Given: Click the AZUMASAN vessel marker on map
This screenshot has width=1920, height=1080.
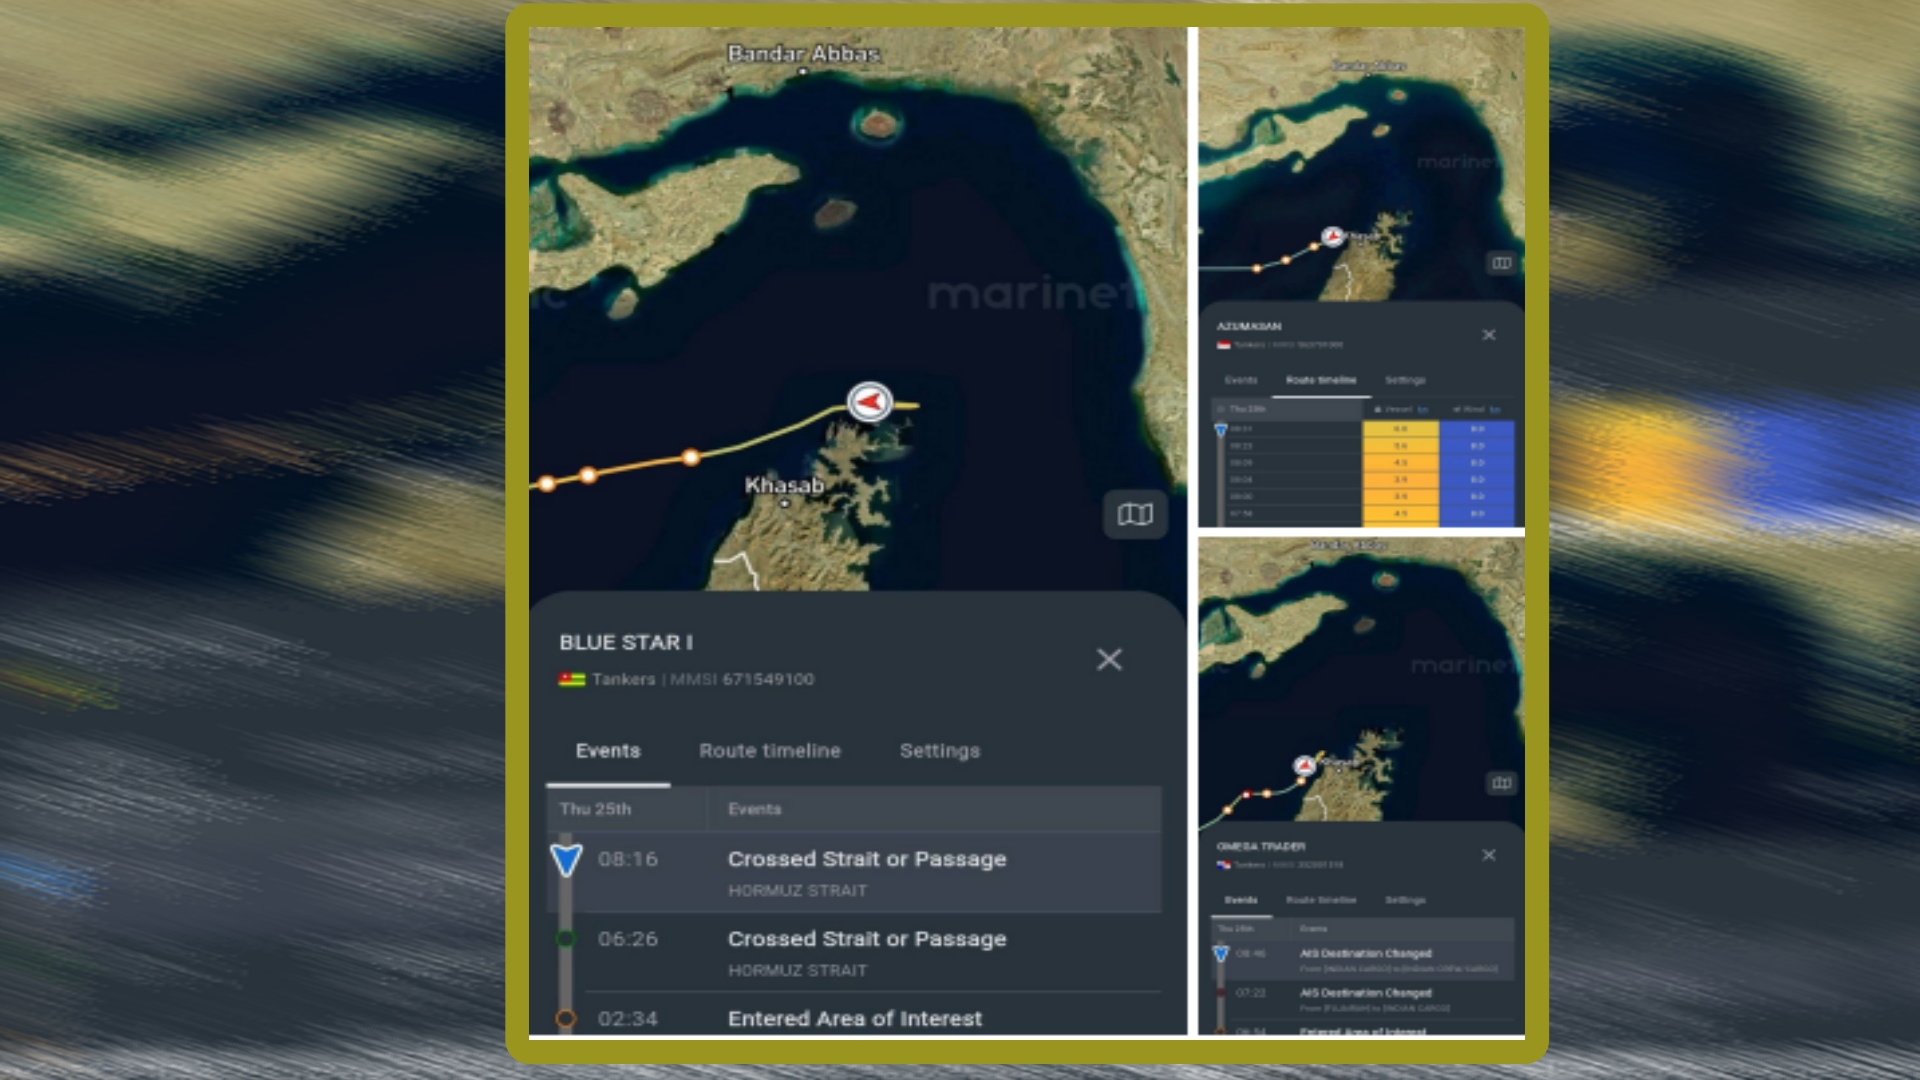Looking at the screenshot, I should (1333, 237).
